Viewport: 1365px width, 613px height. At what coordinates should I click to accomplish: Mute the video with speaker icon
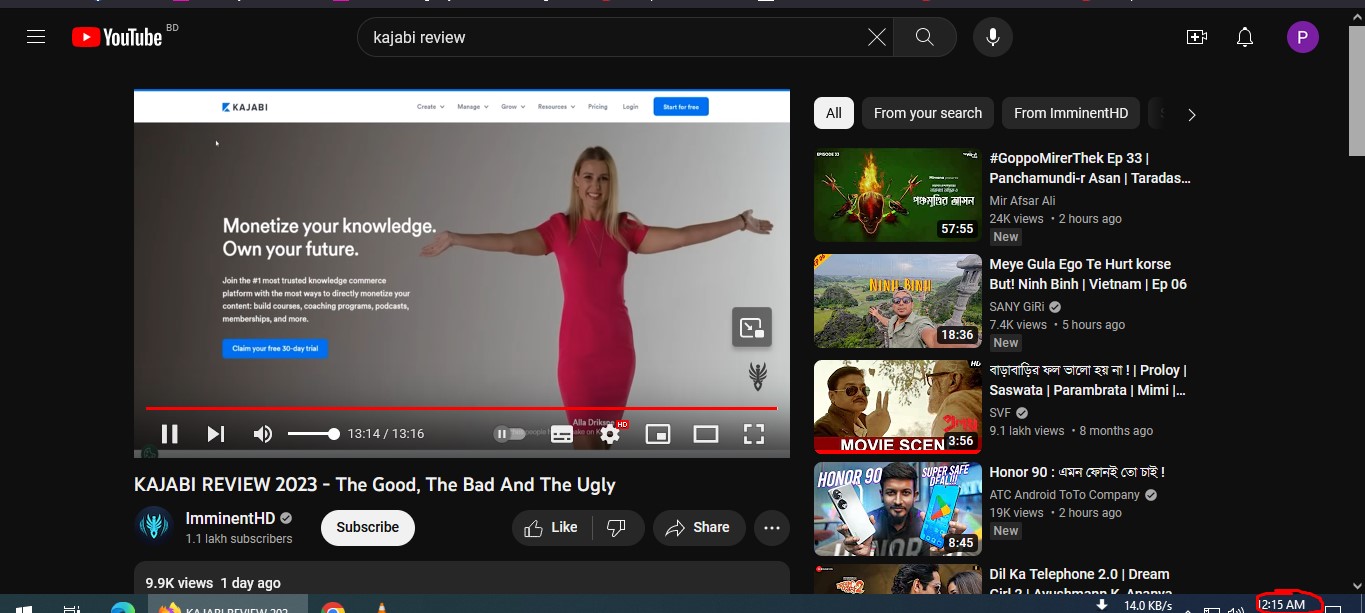click(262, 433)
